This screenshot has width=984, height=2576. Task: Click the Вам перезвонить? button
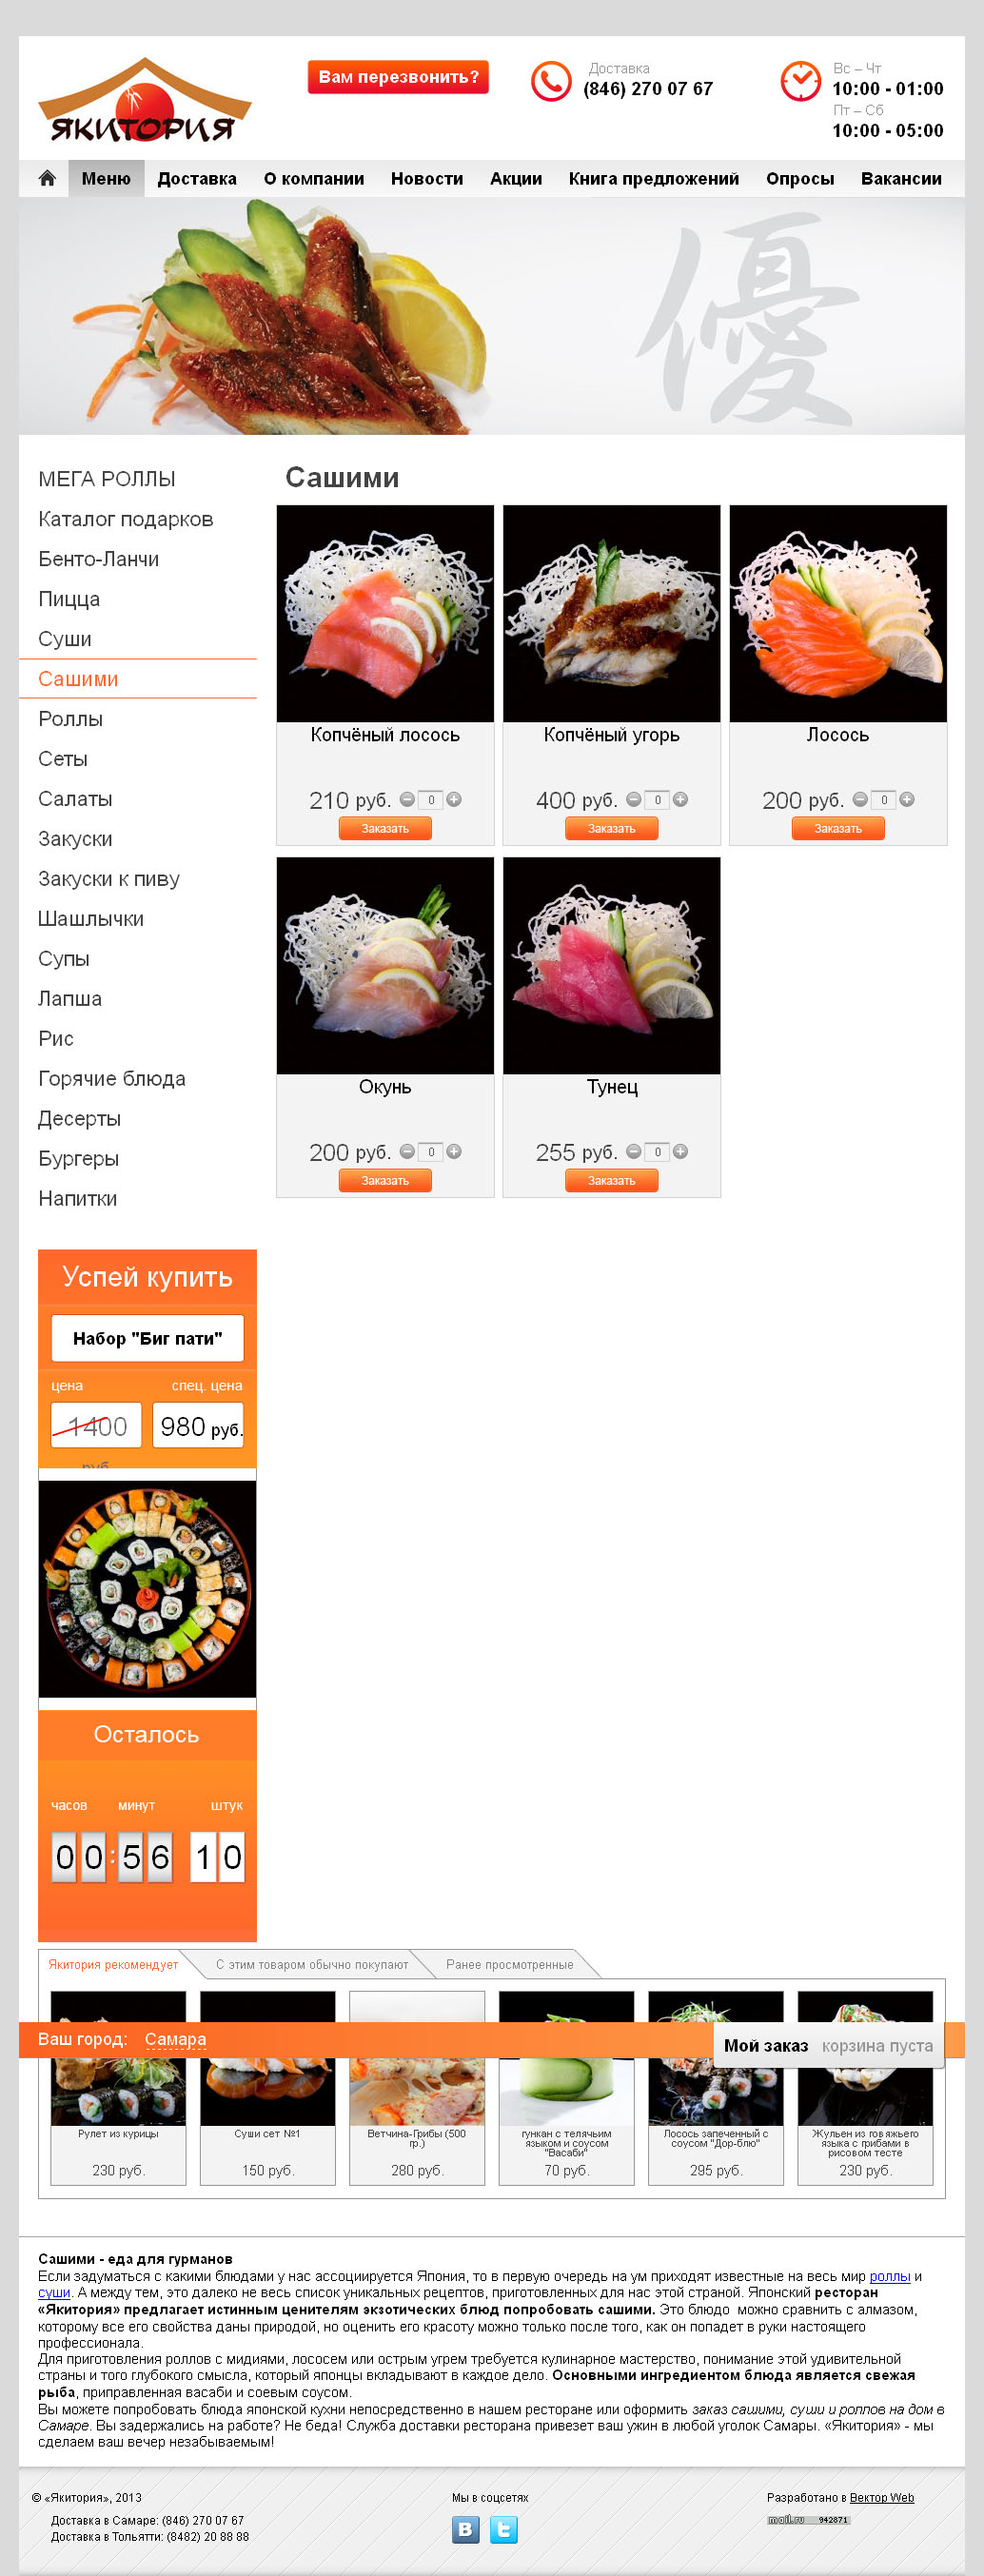tap(398, 77)
